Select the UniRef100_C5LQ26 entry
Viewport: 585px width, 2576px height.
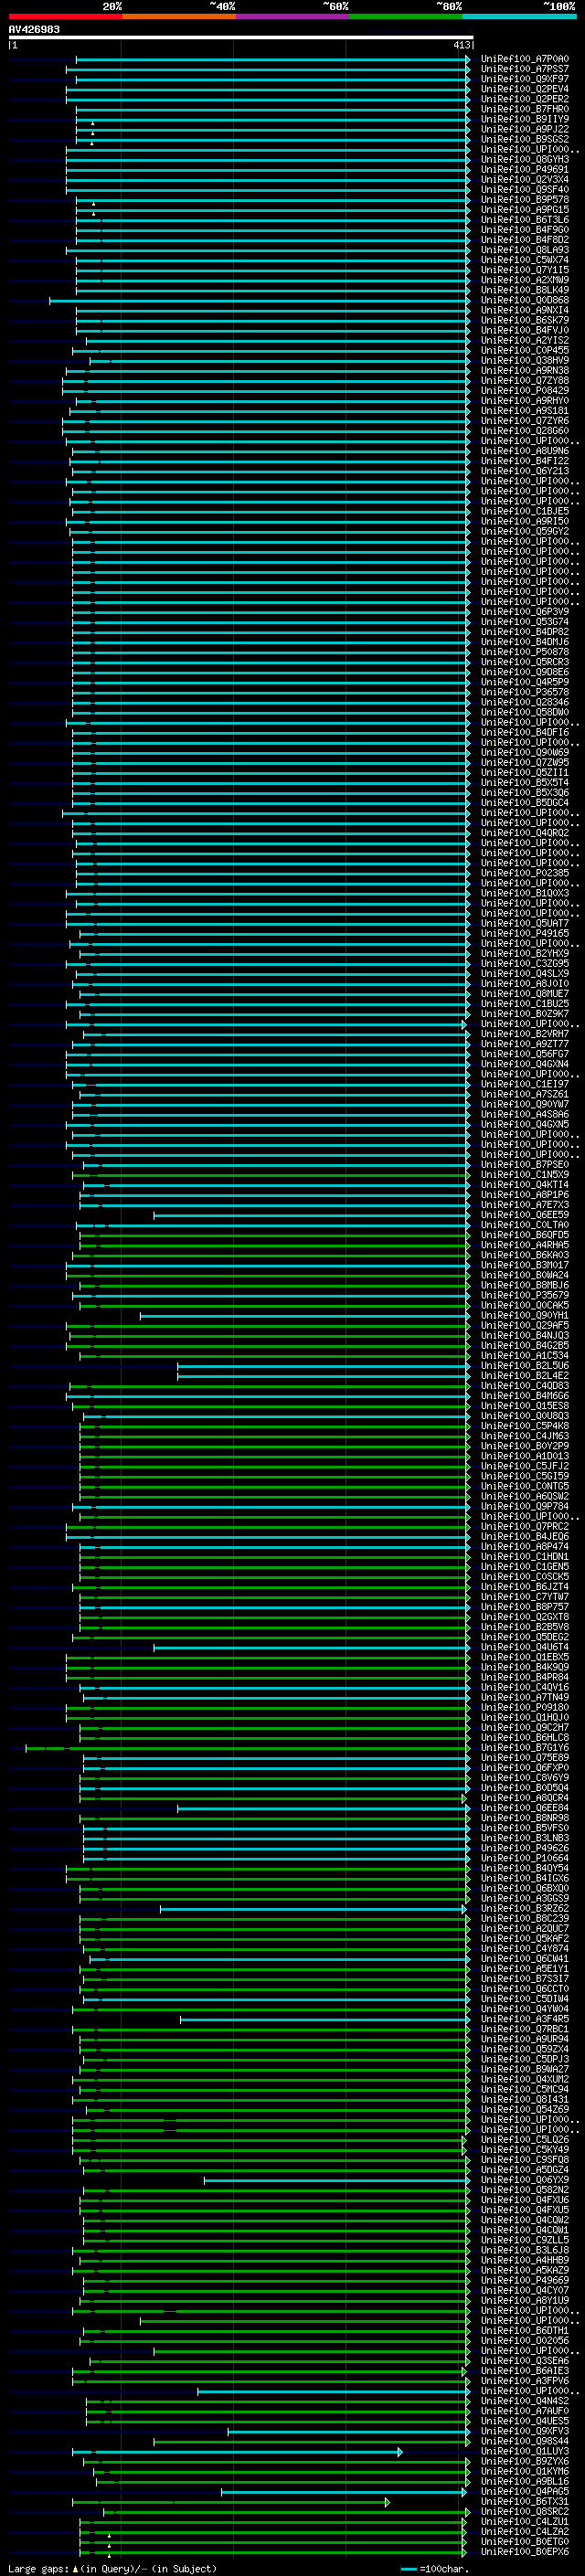point(524,2140)
